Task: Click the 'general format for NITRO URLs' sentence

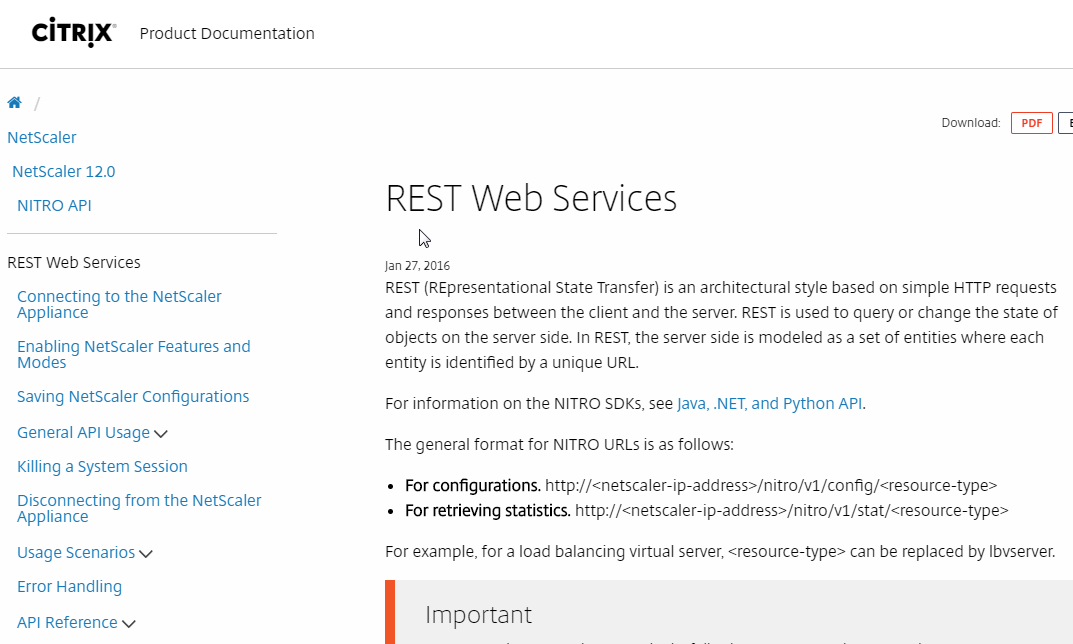Action: point(559,445)
